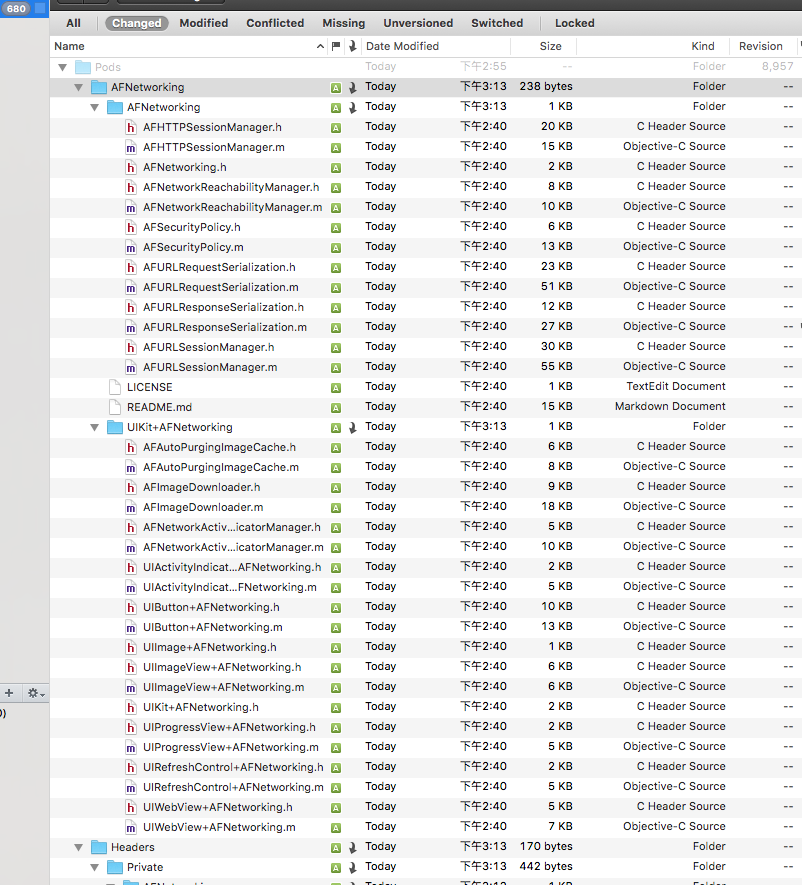Select the UIKit+AFNetworking.h file name
Viewport: 802px width, 885px height.
(201, 707)
